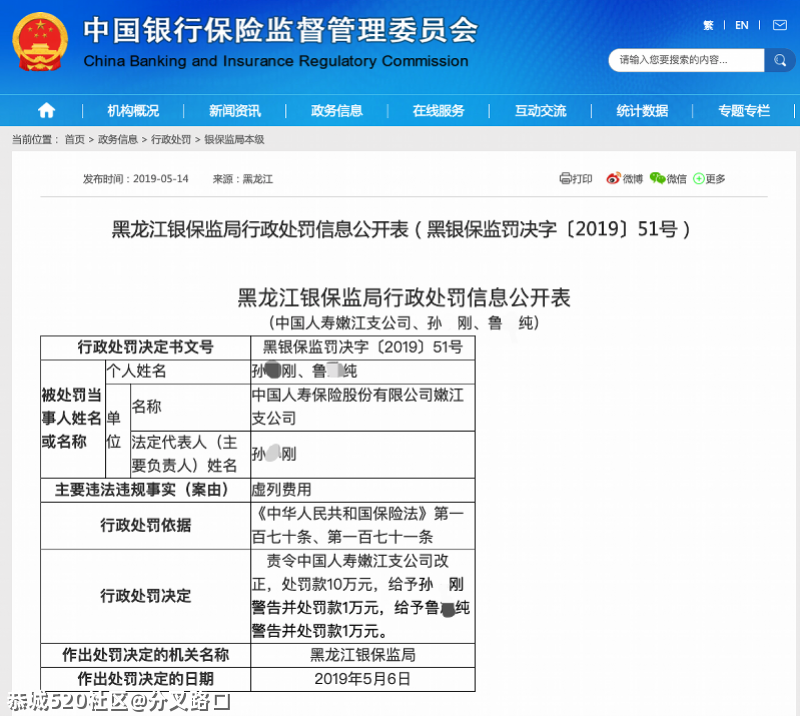Click the article headline with 51号
Image resolution: width=800 pixels, height=716 pixels.
[401, 229]
